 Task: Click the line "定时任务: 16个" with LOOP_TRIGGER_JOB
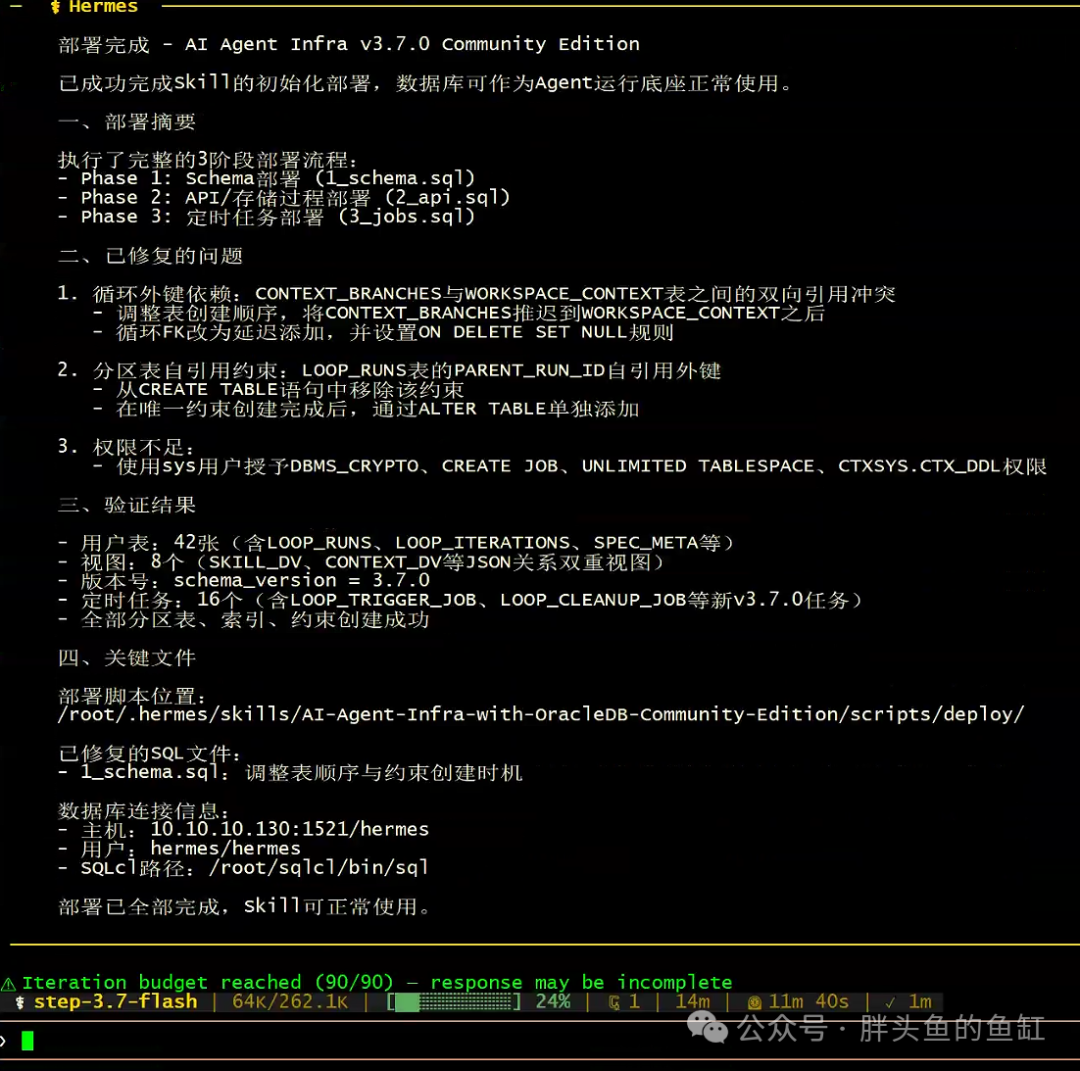click(459, 600)
